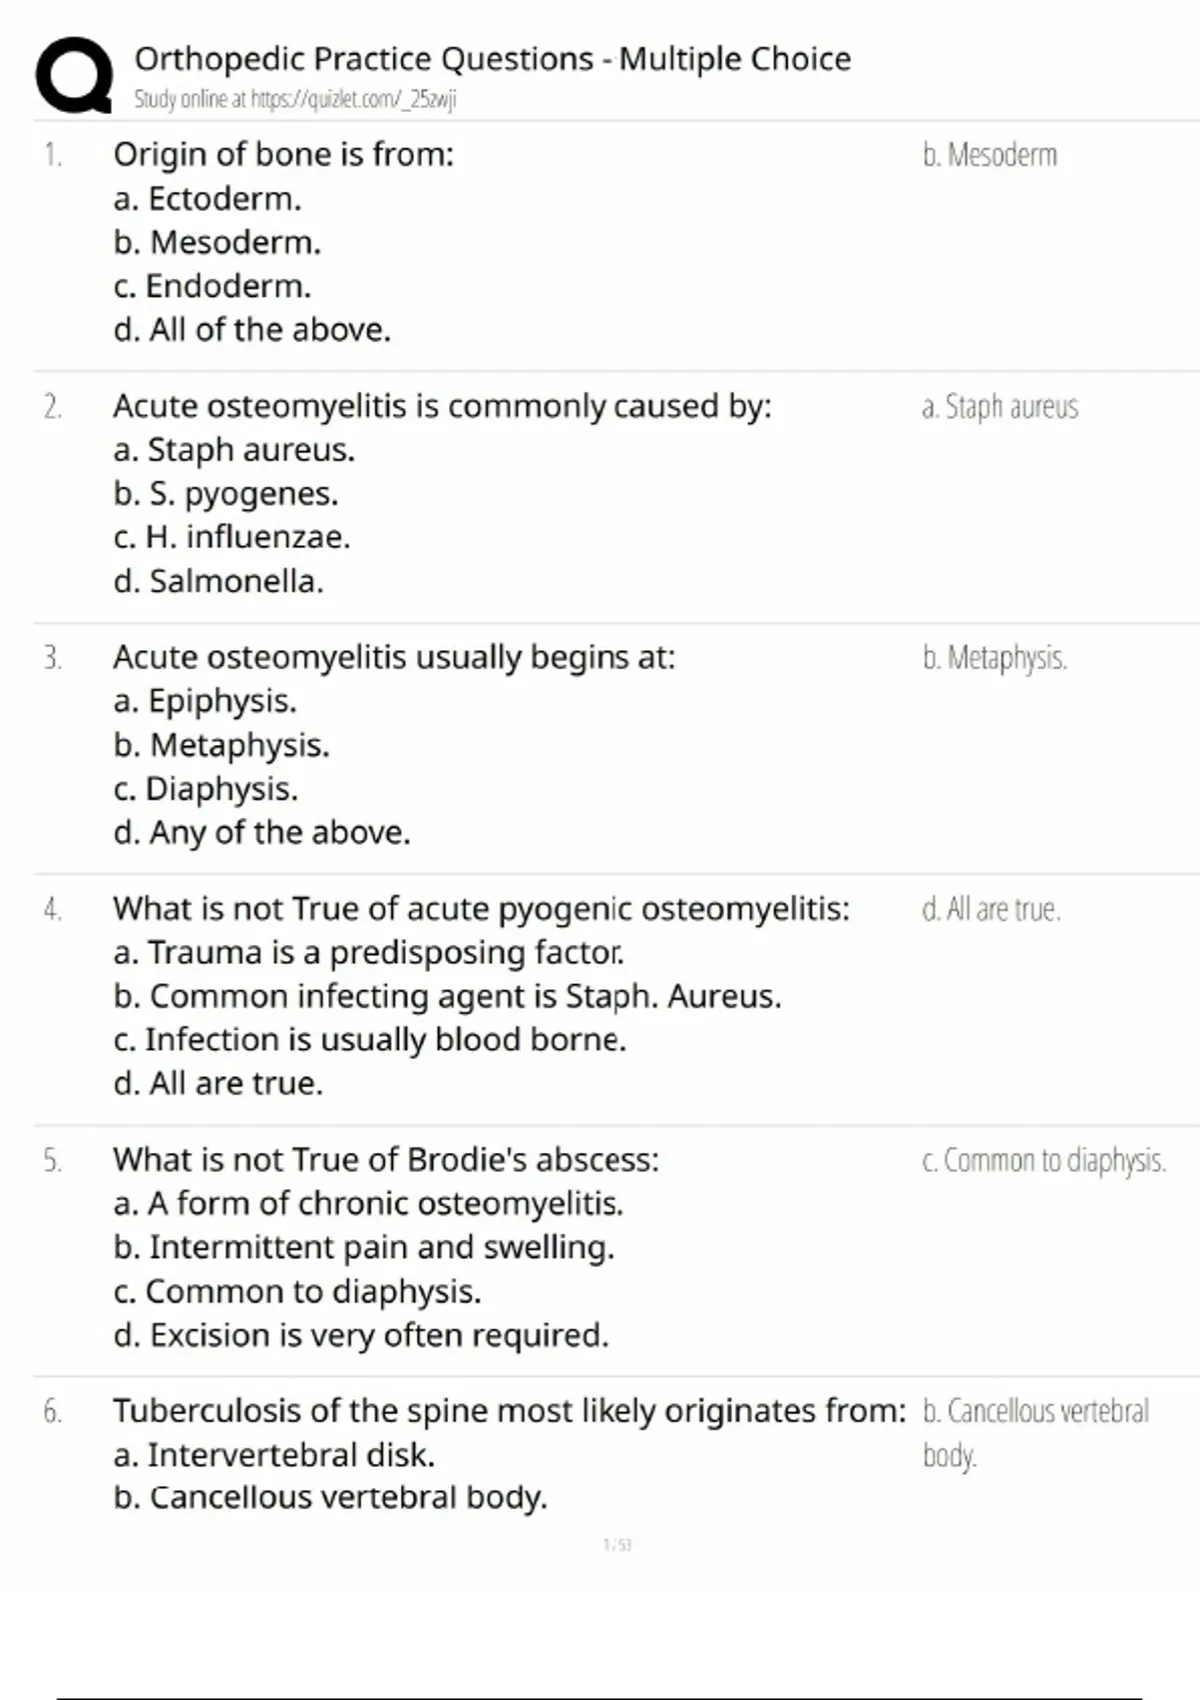Select option d. All are true in question 4
This screenshot has height=1700, width=1200.
point(218,1083)
